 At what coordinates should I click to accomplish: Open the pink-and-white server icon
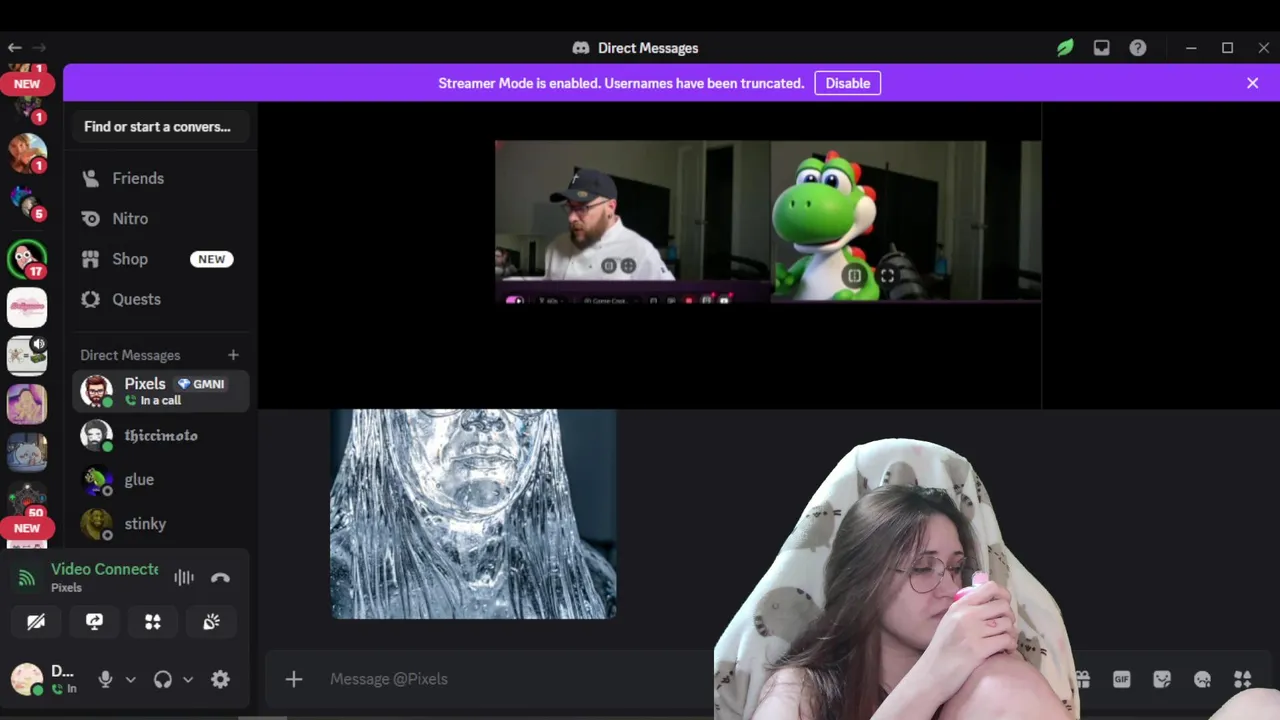[27, 308]
